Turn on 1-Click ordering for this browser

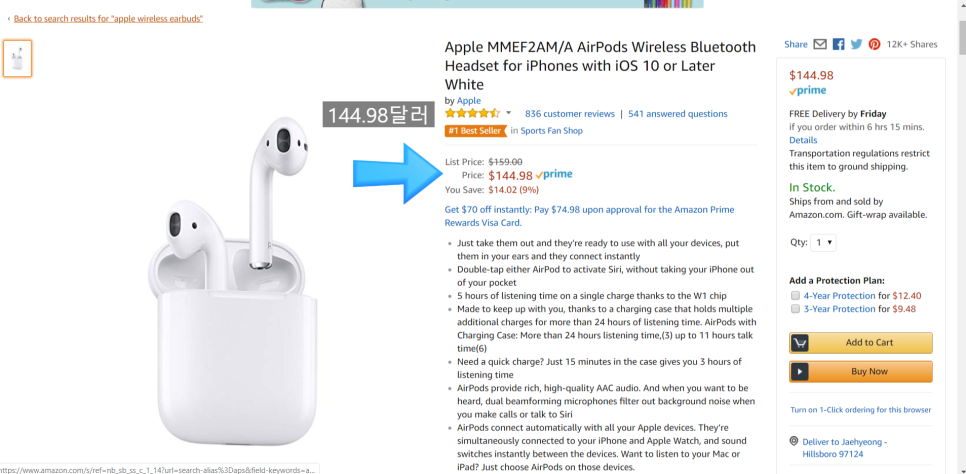tap(860, 410)
